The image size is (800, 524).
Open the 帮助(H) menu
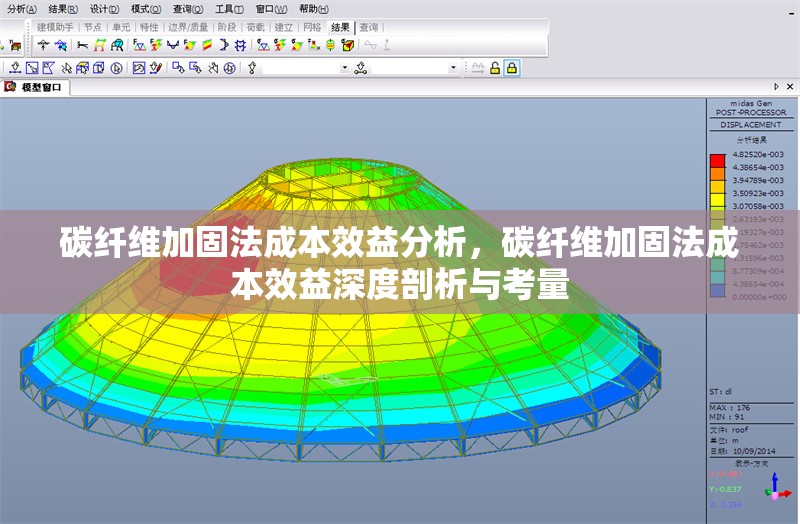coord(314,9)
